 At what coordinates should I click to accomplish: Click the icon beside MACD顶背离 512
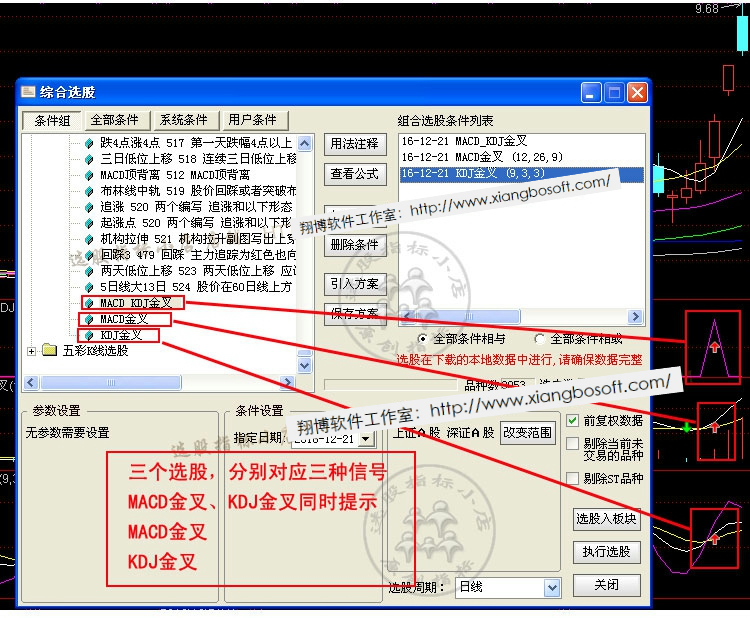89,175
